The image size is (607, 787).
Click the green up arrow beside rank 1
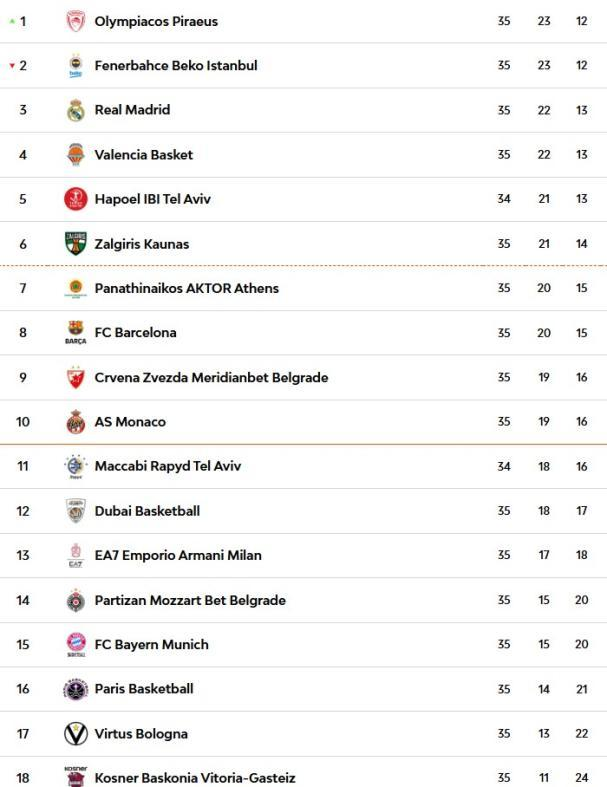[x=12, y=22]
